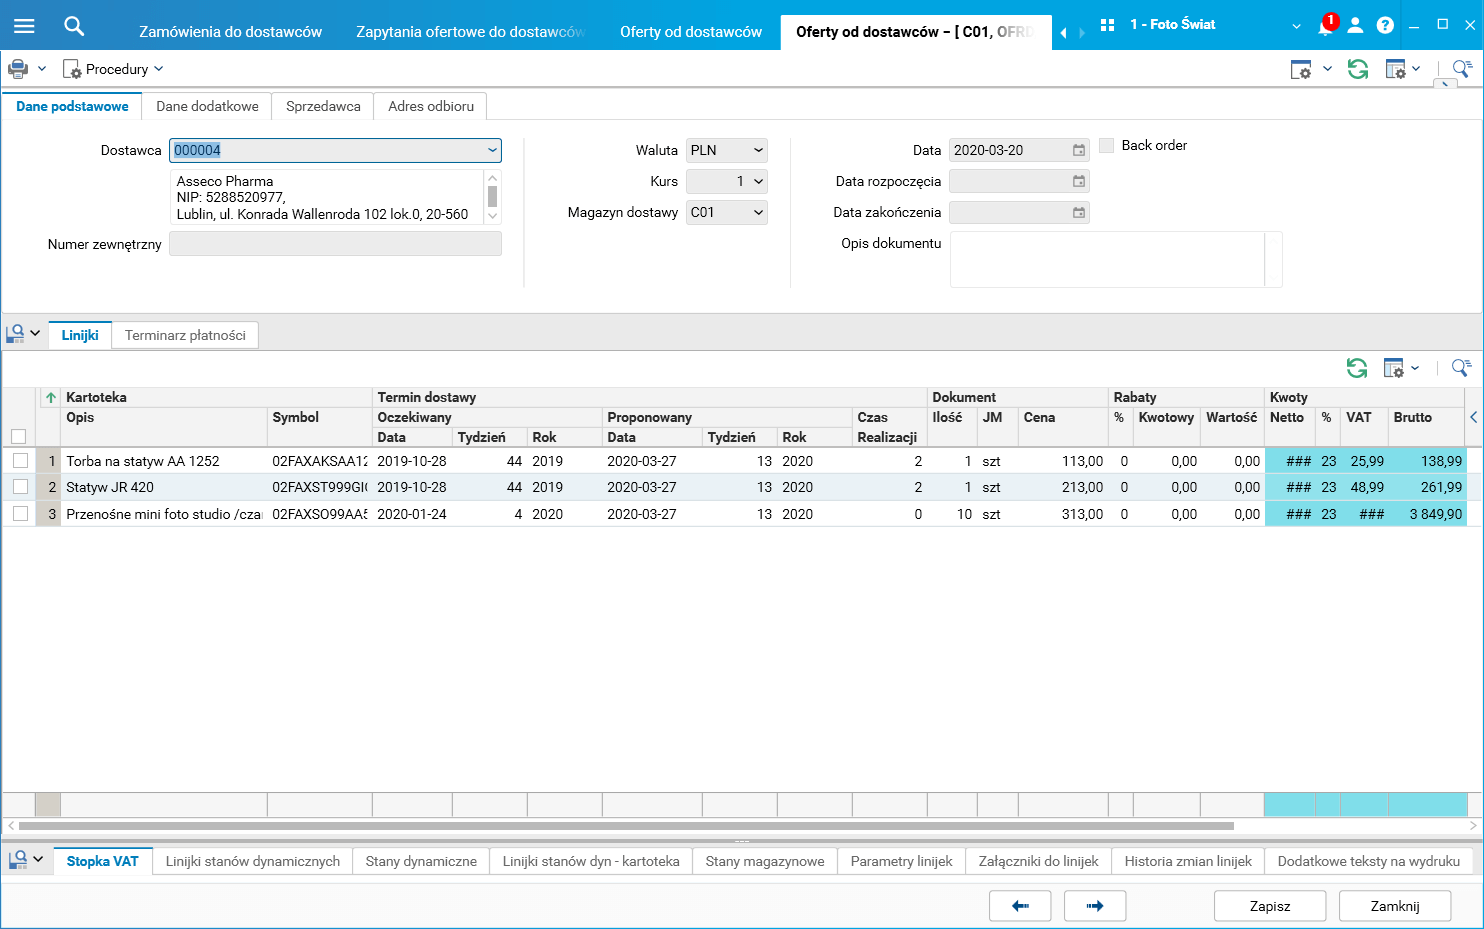Open the calendar for Data rozpoczęcia
The height and width of the screenshot is (929, 1484).
pyautogui.click(x=1079, y=181)
